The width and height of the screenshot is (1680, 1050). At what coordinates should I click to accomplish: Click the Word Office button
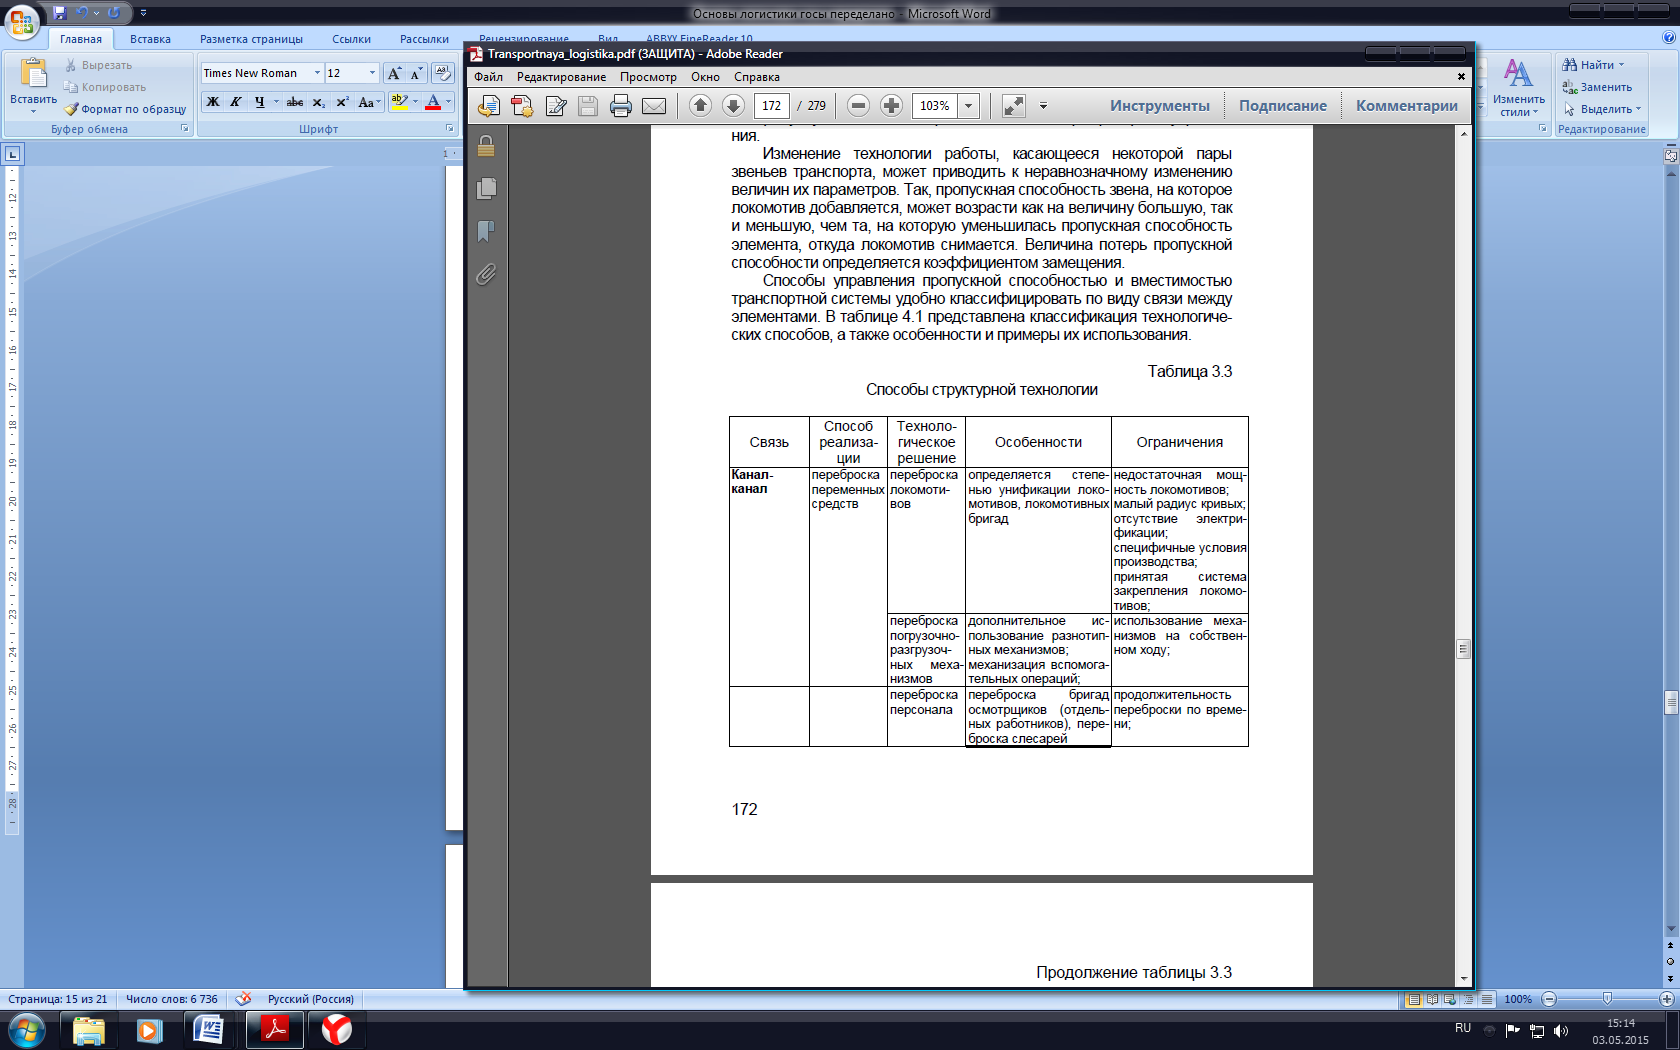click(x=22, y=20)
